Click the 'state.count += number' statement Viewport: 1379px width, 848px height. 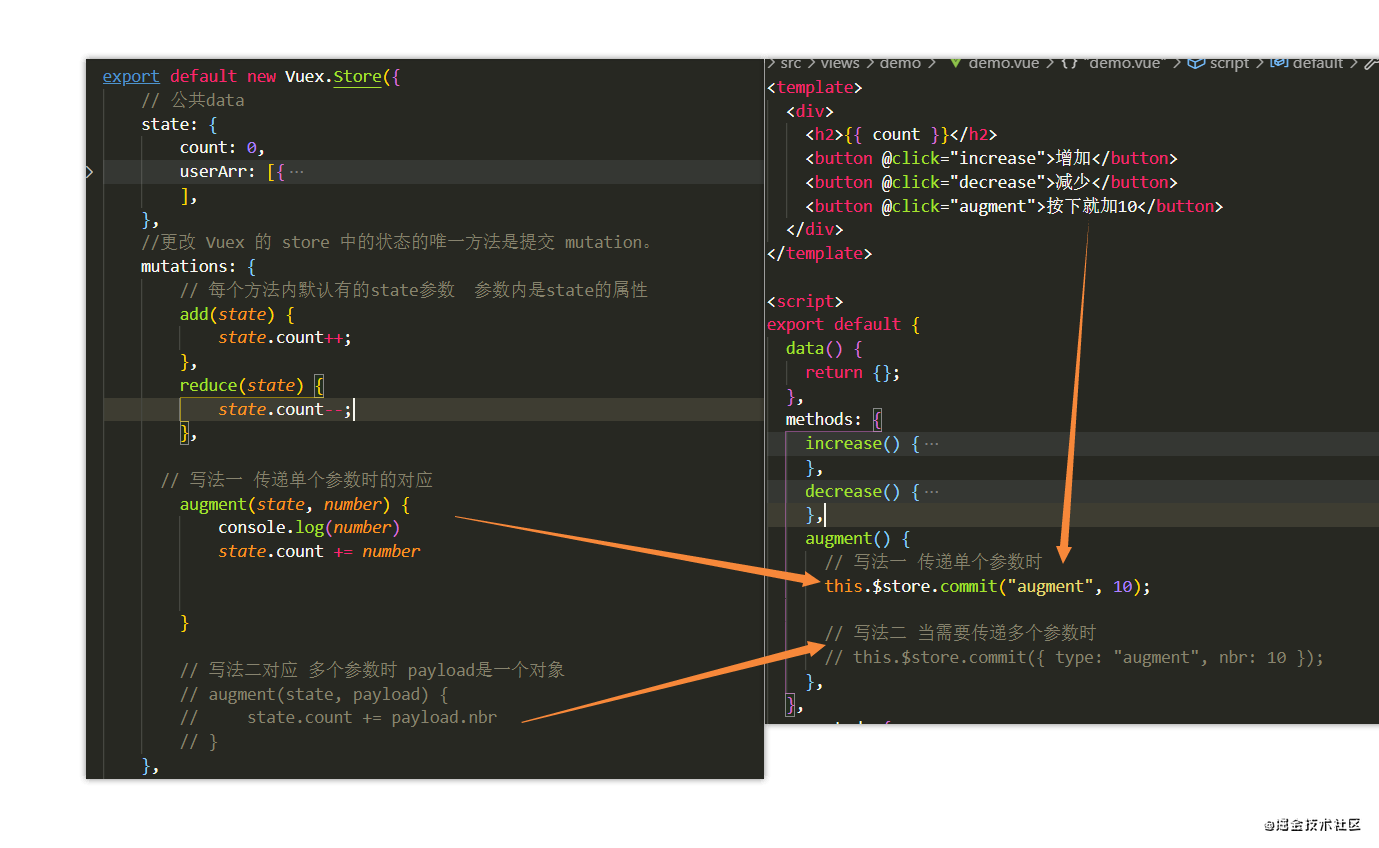[319, 552]
